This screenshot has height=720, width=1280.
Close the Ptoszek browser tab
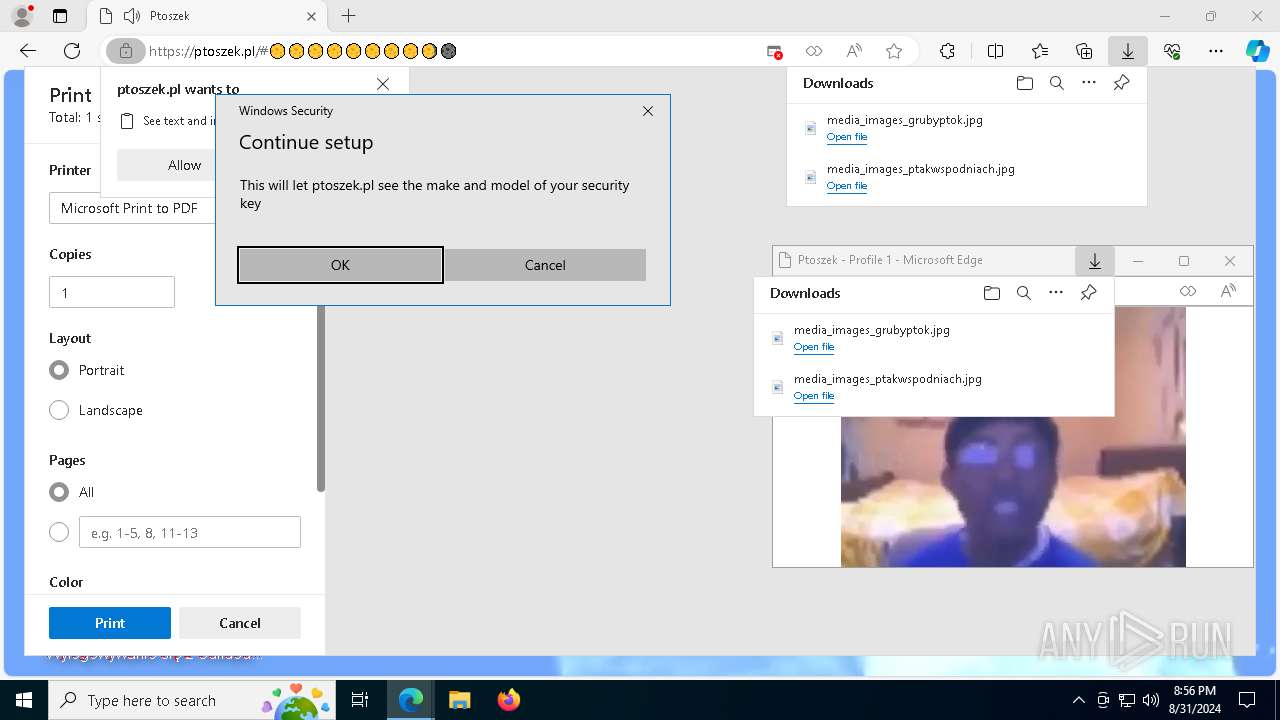click(310, 16)
